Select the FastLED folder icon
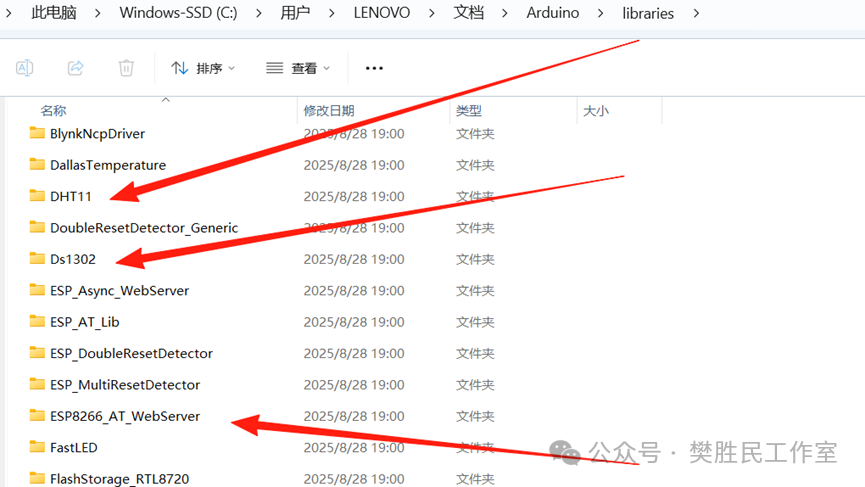The width and height of the screenshot is (865, 487). 37,447
